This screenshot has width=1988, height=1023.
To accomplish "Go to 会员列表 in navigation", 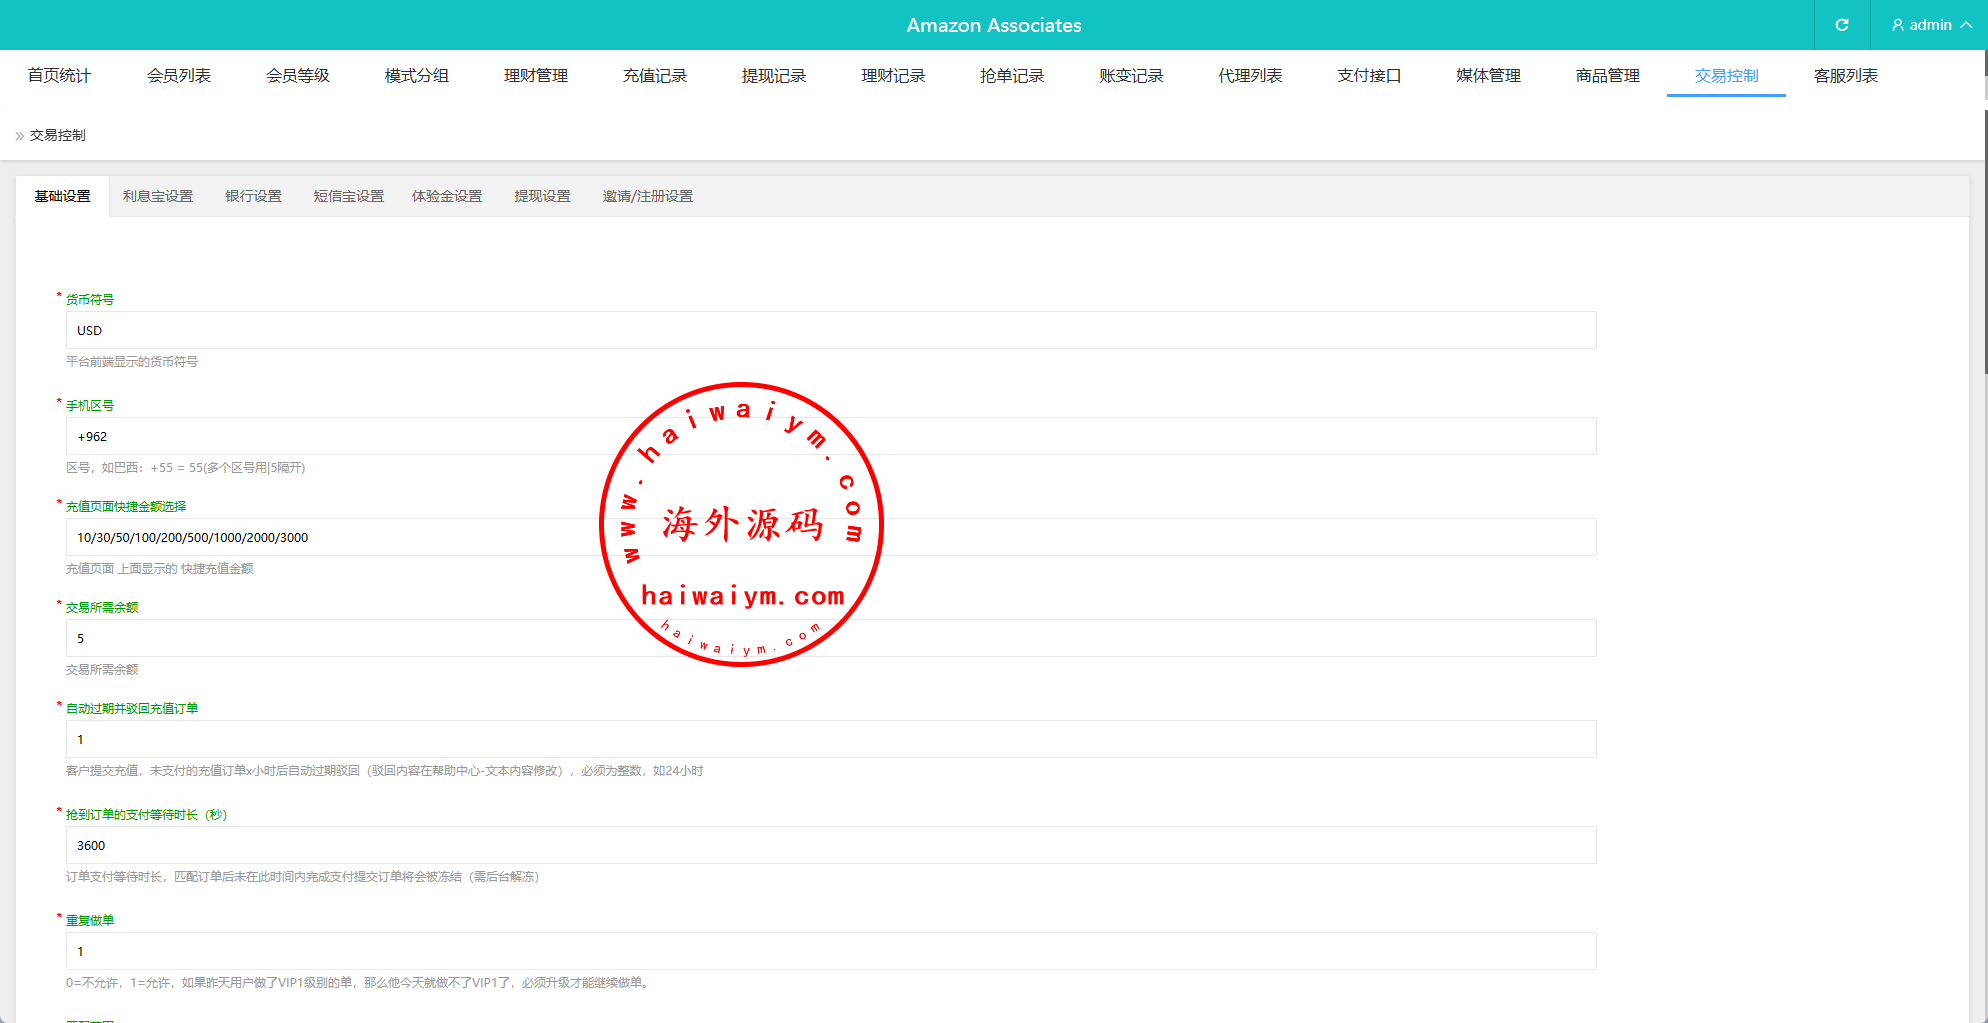I will coord(178,76).
